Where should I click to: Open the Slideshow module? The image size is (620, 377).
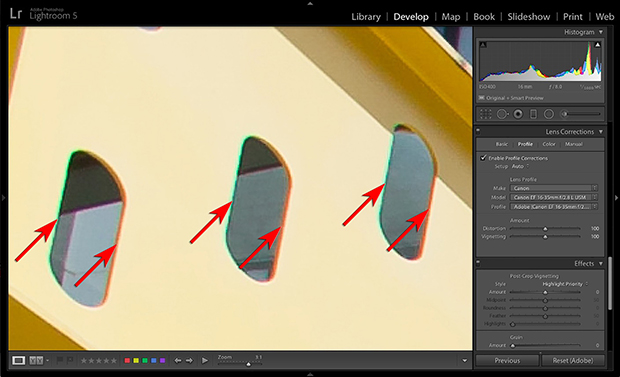coord(529,17)
